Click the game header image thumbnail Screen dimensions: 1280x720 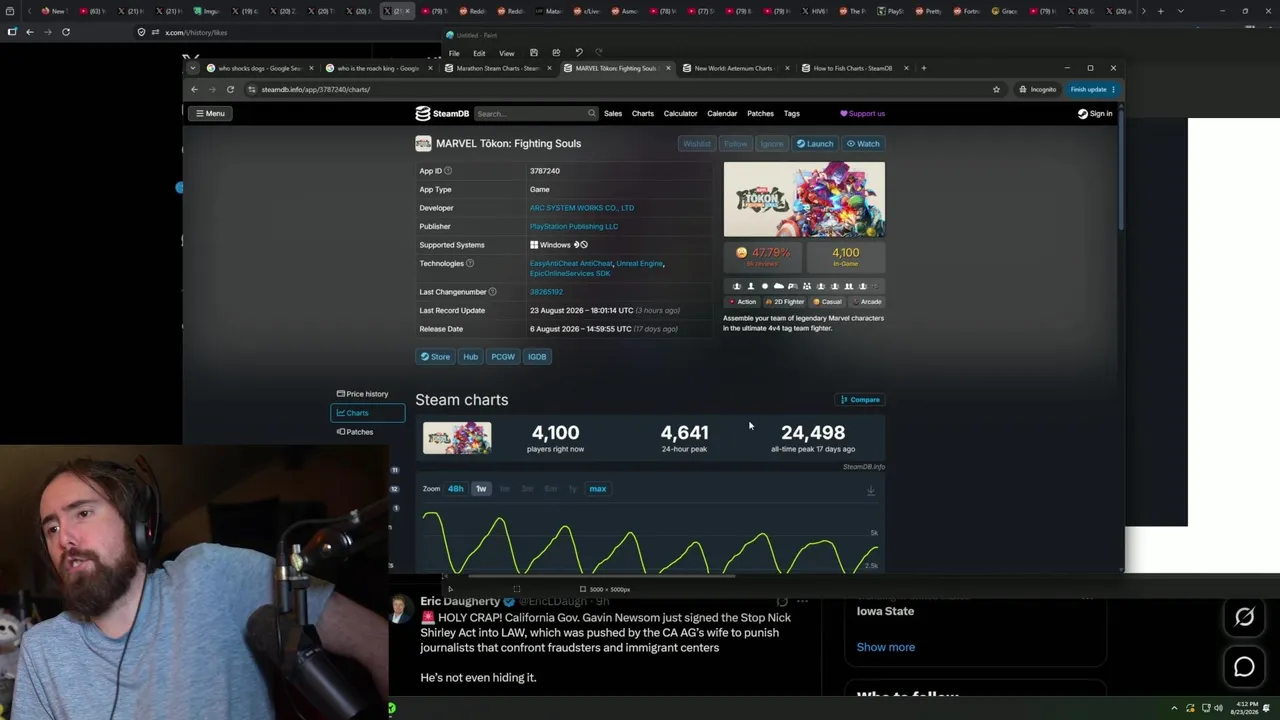point(804,200)
